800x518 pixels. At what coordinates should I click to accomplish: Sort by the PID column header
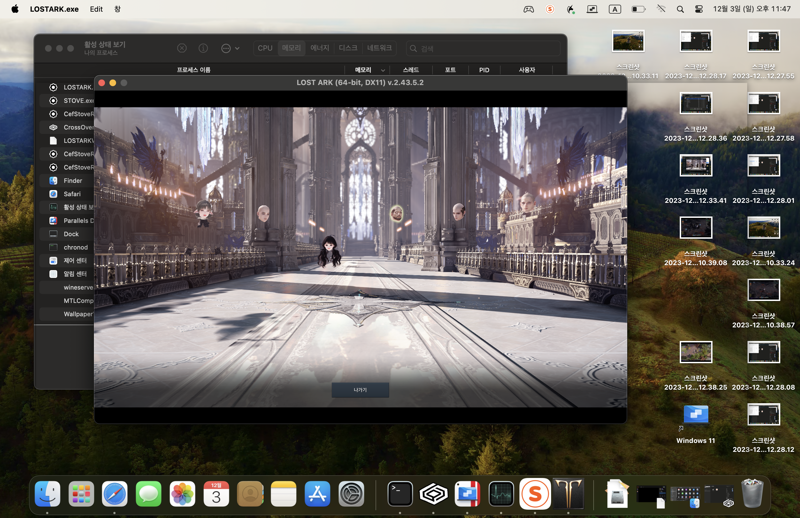pyautogui.click(x=484, y=70)
